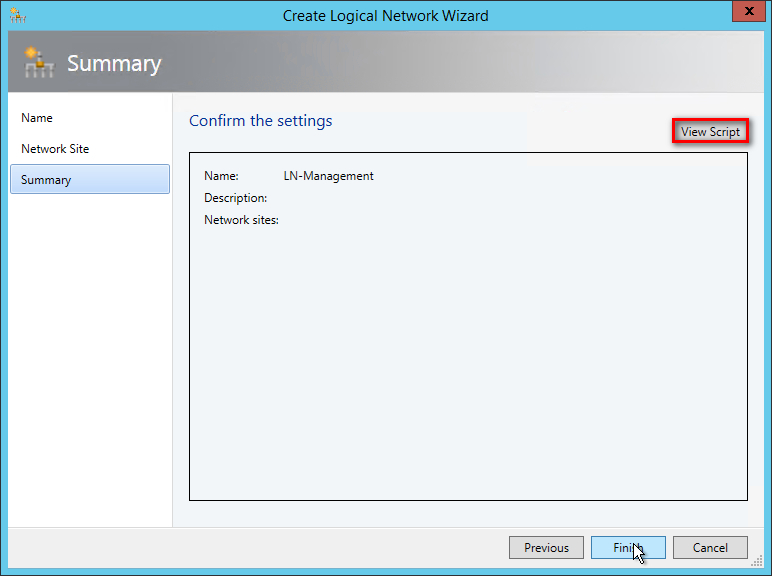The height and width of the screenshot is (576, 772).
Task: Click the LN-Management name value
Action: [x=328, y=176]
